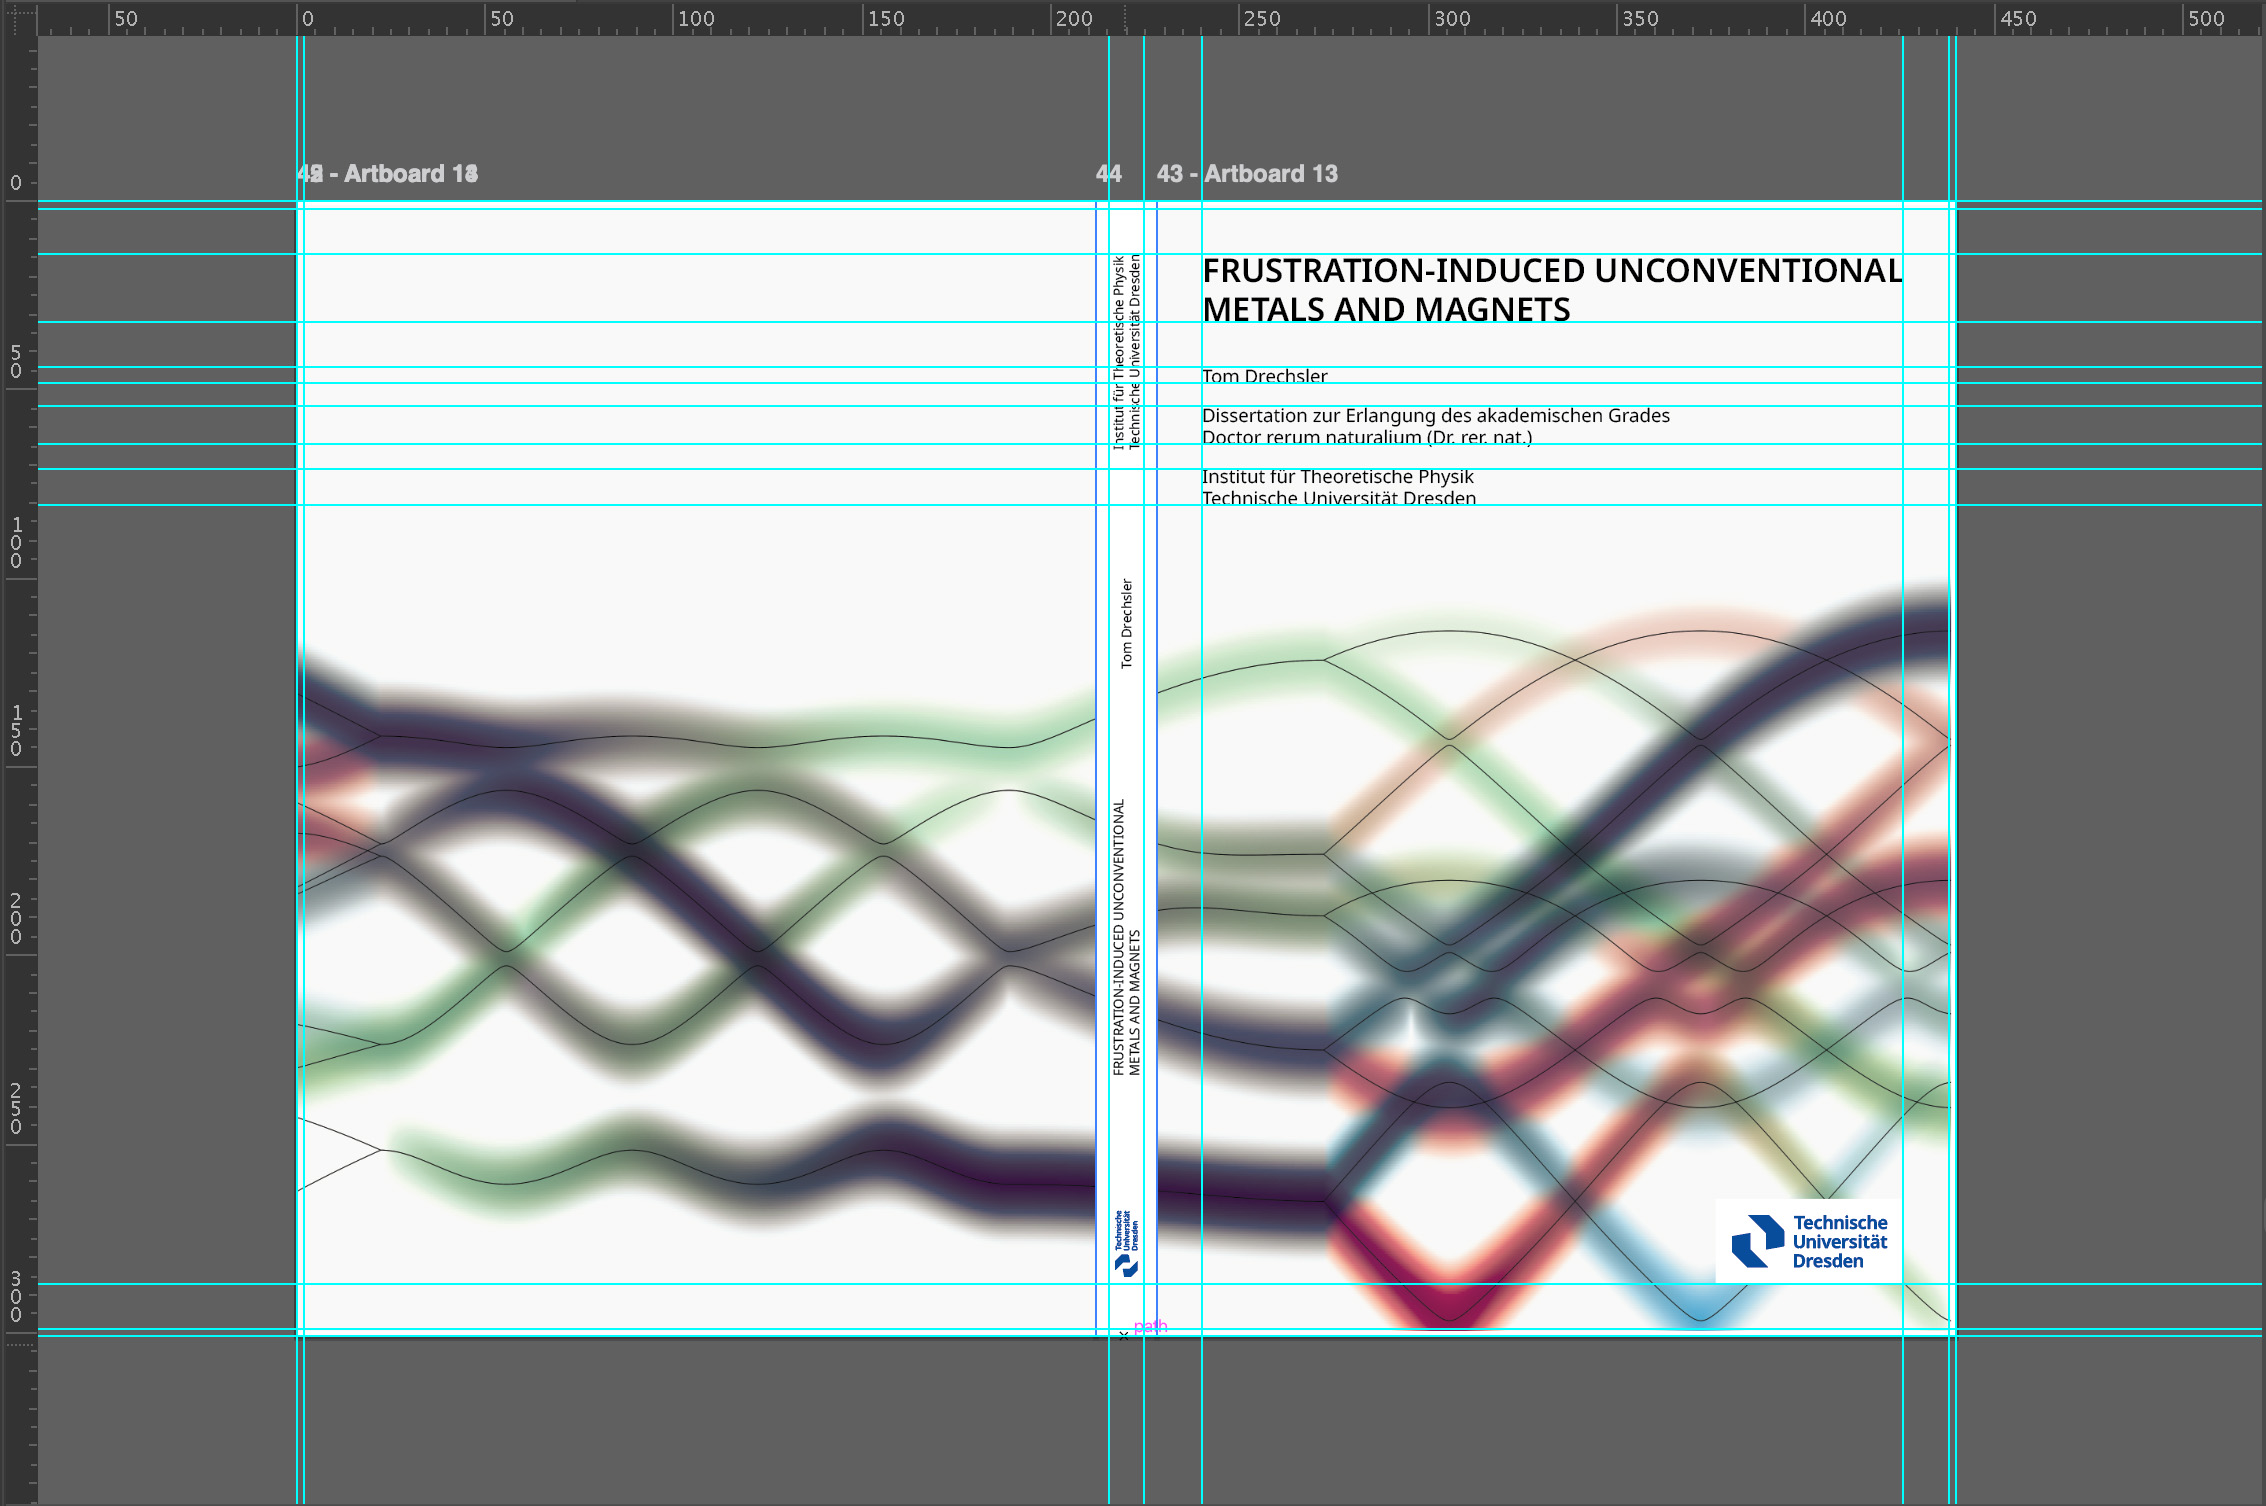2266x1506 pixels.
Task: Select the horizontal author name 'Tom Drechsler'
Action: (1264, 376)
